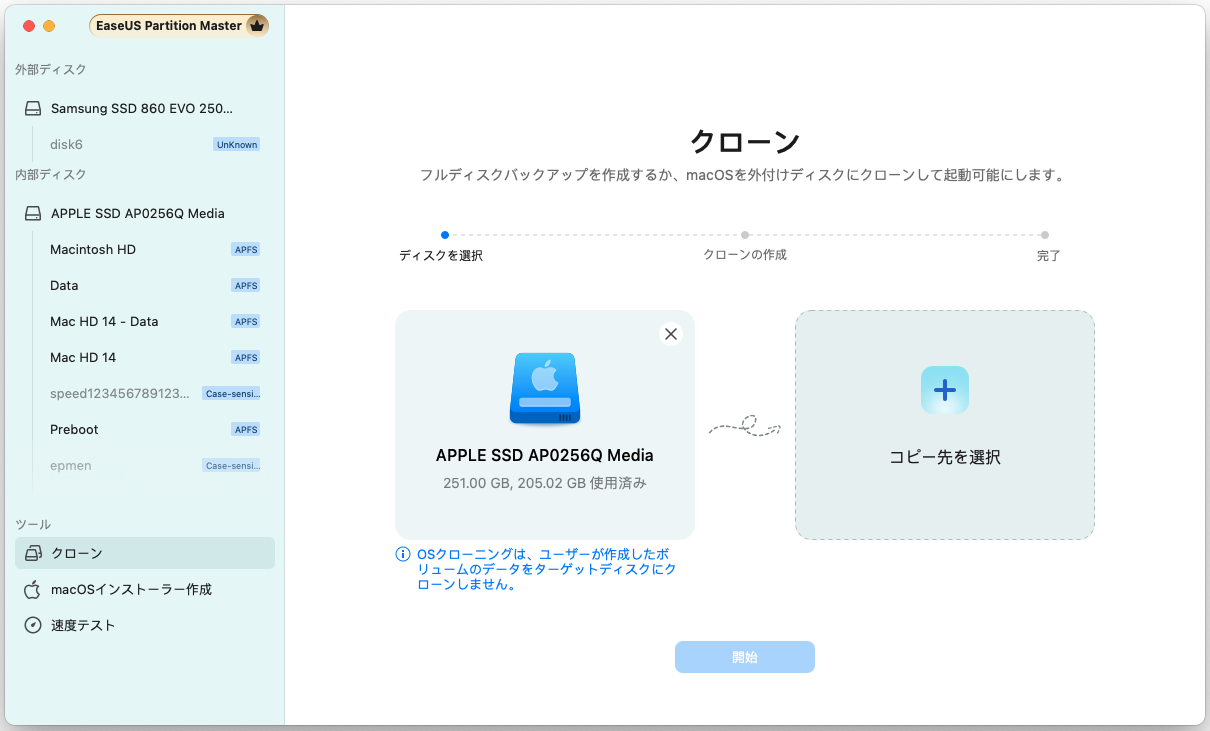Click the blue plus icon to add destination
The image size is (1210, 731).
[x=944, y=390]
